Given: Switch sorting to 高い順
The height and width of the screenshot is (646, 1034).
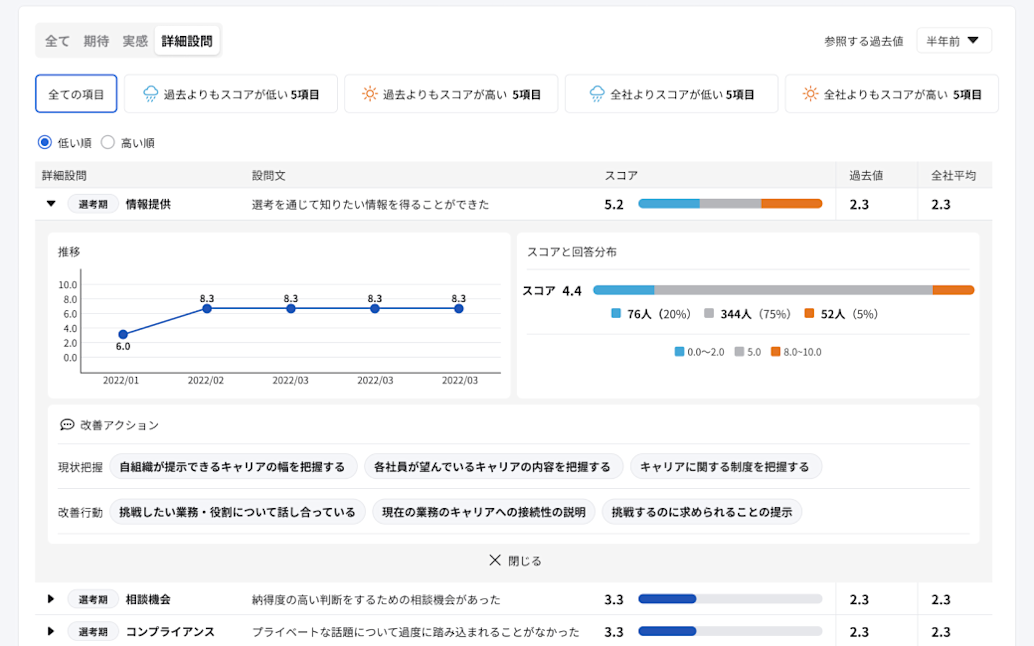Looking at the screenshot, I should tap(108, 141).
